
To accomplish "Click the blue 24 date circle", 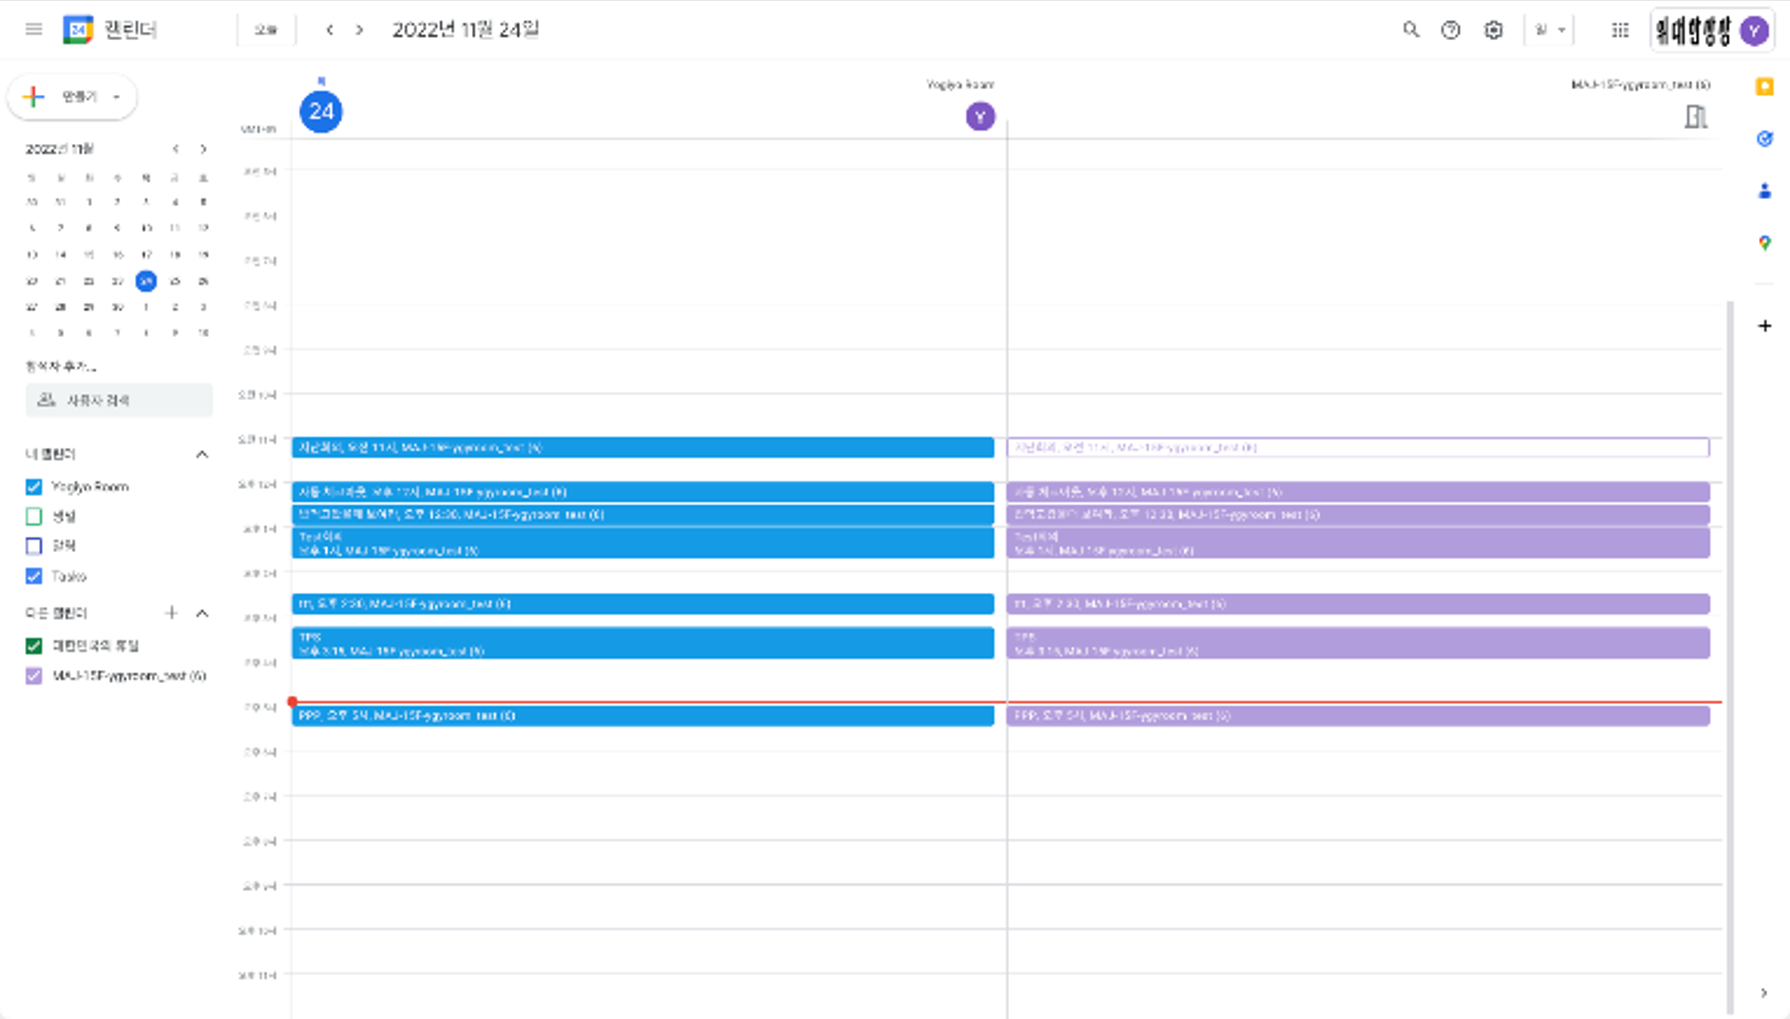I will 321,111.
